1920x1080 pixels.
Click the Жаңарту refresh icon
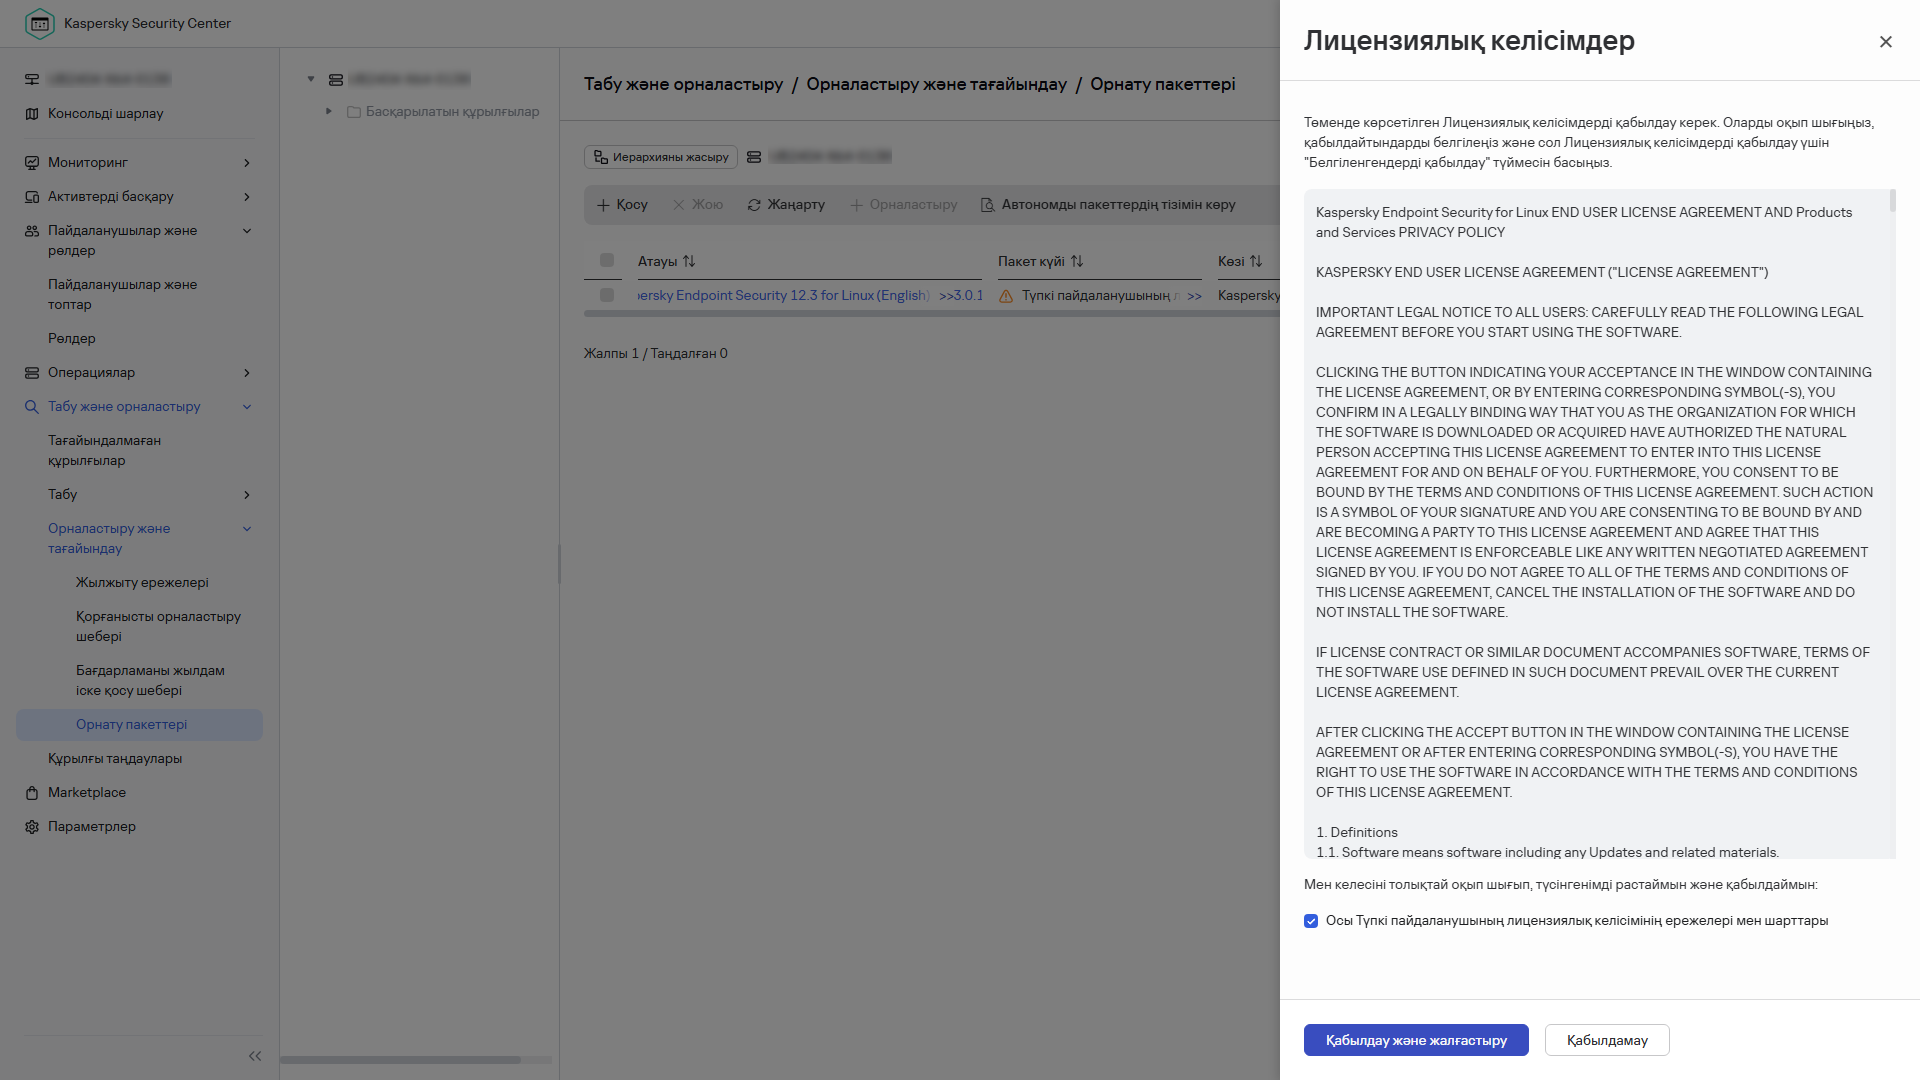754,204
